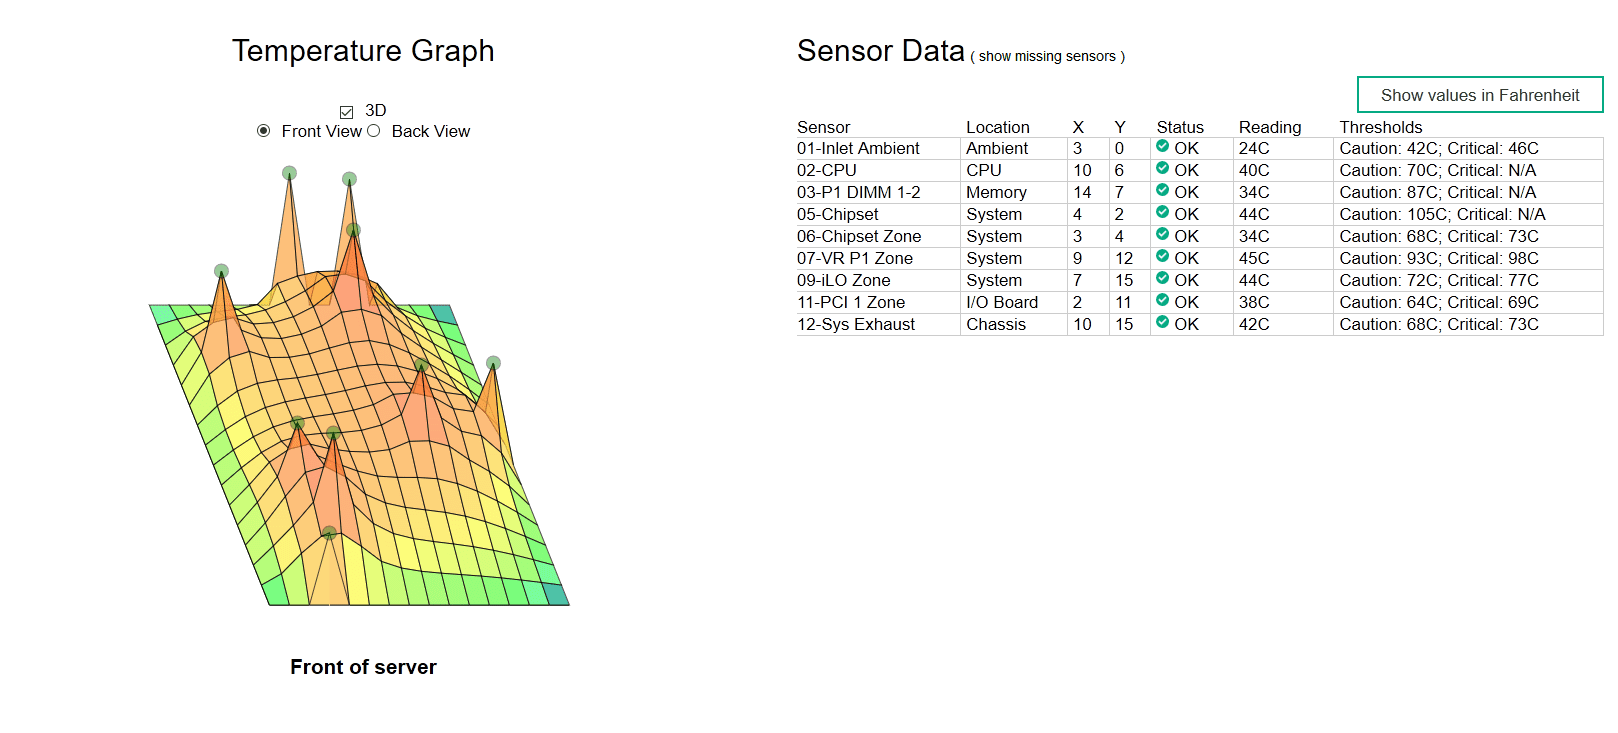The width and height of the screenshot is (1618, 733).
Task: Click the green check icon in 02-CPU row
Action: coord(1162,168)
